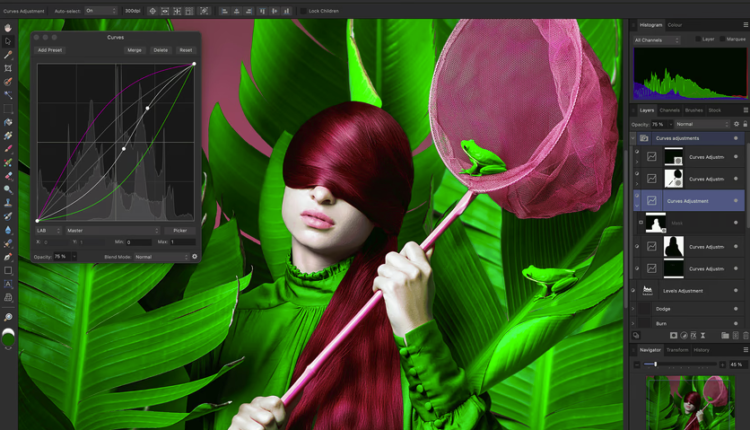
Task: Click the Add Preset button
Action: [x=49, y=49]
